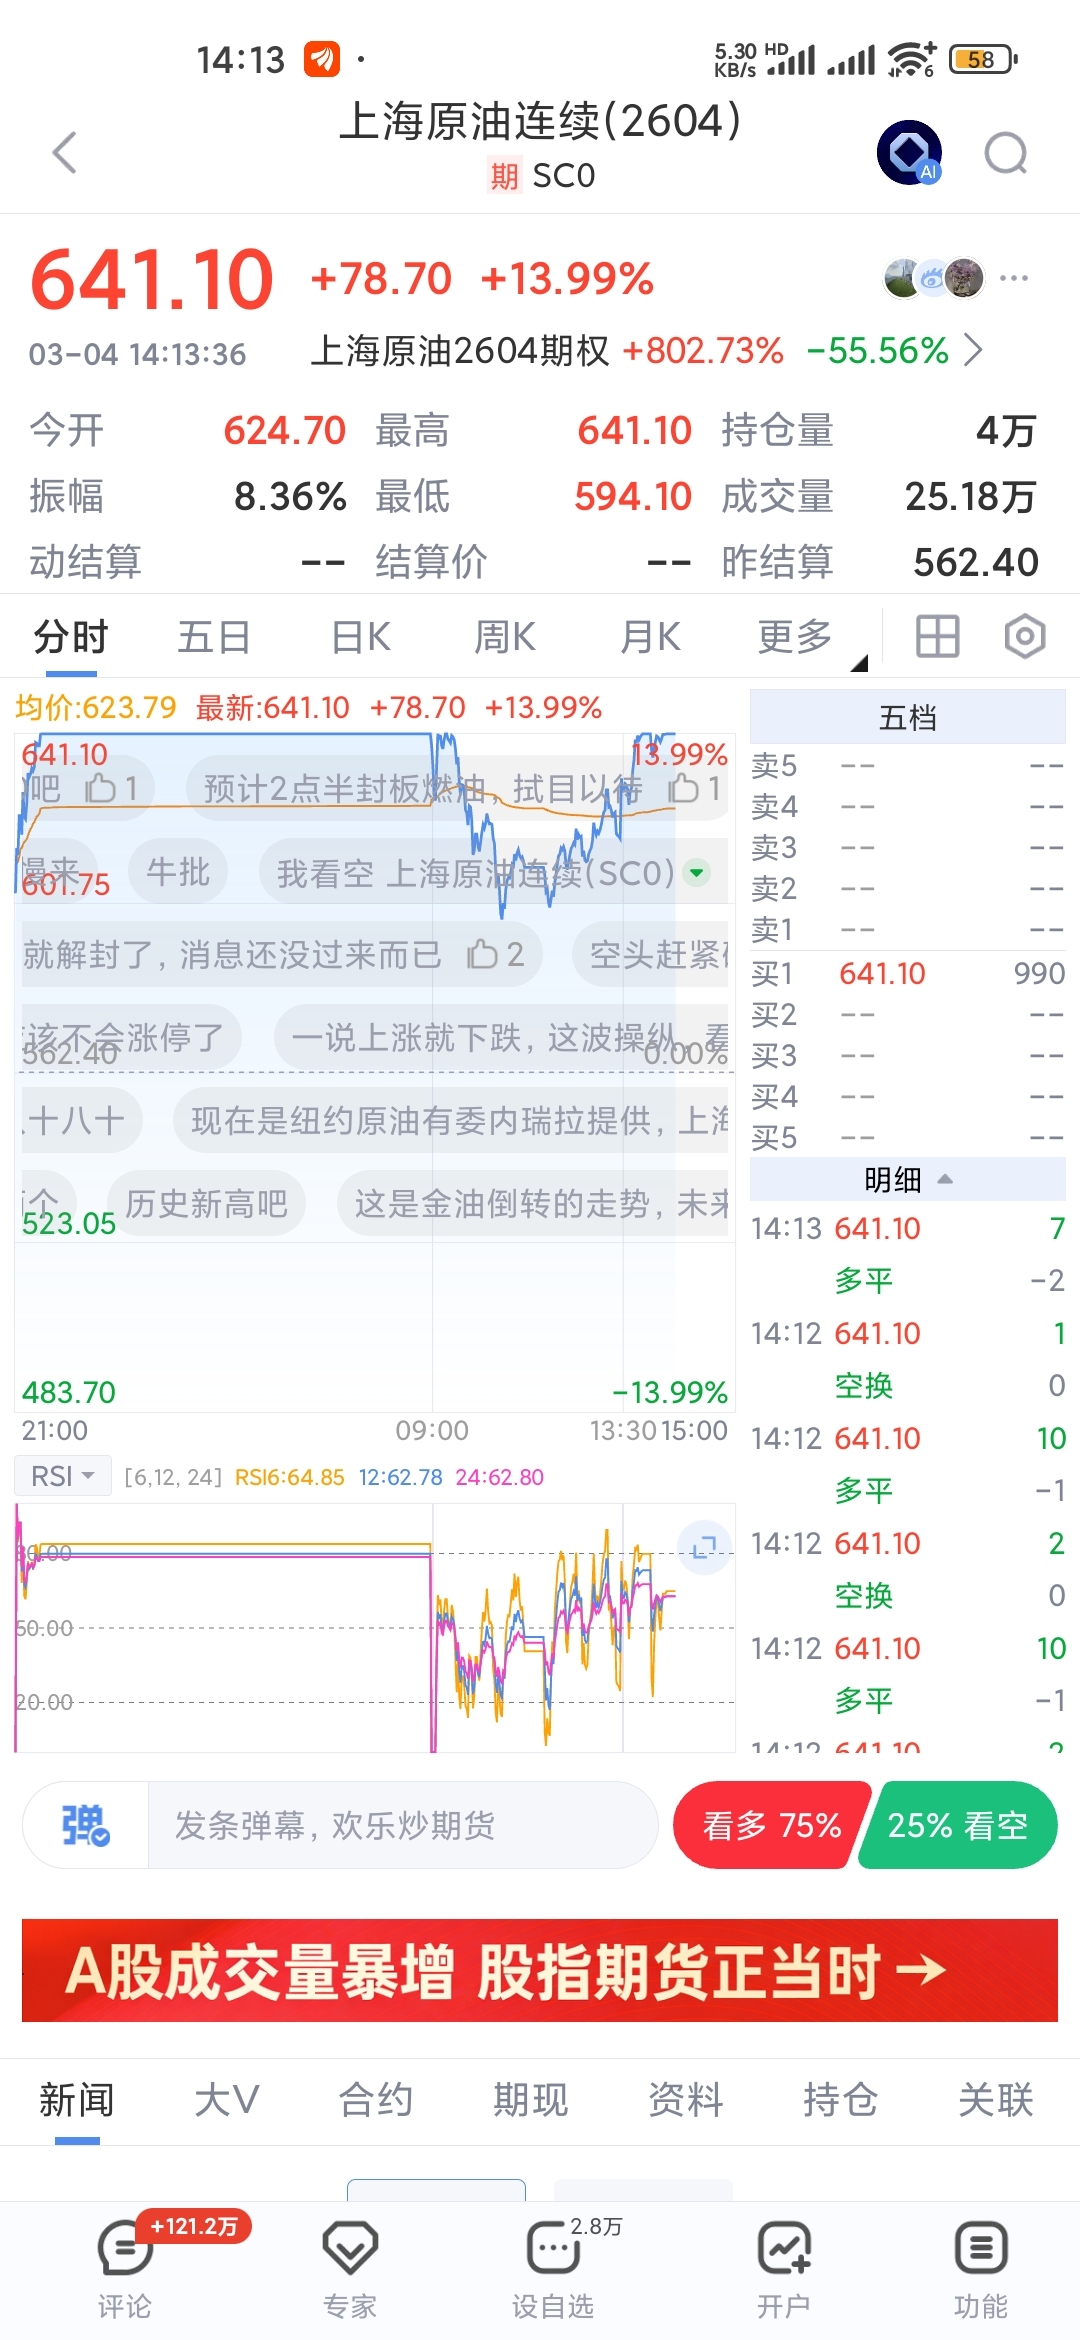Screen dimensions: 1080x2340
Task: Tap the RSI6:64.85 value
Action: click(x=289, y=1477)
